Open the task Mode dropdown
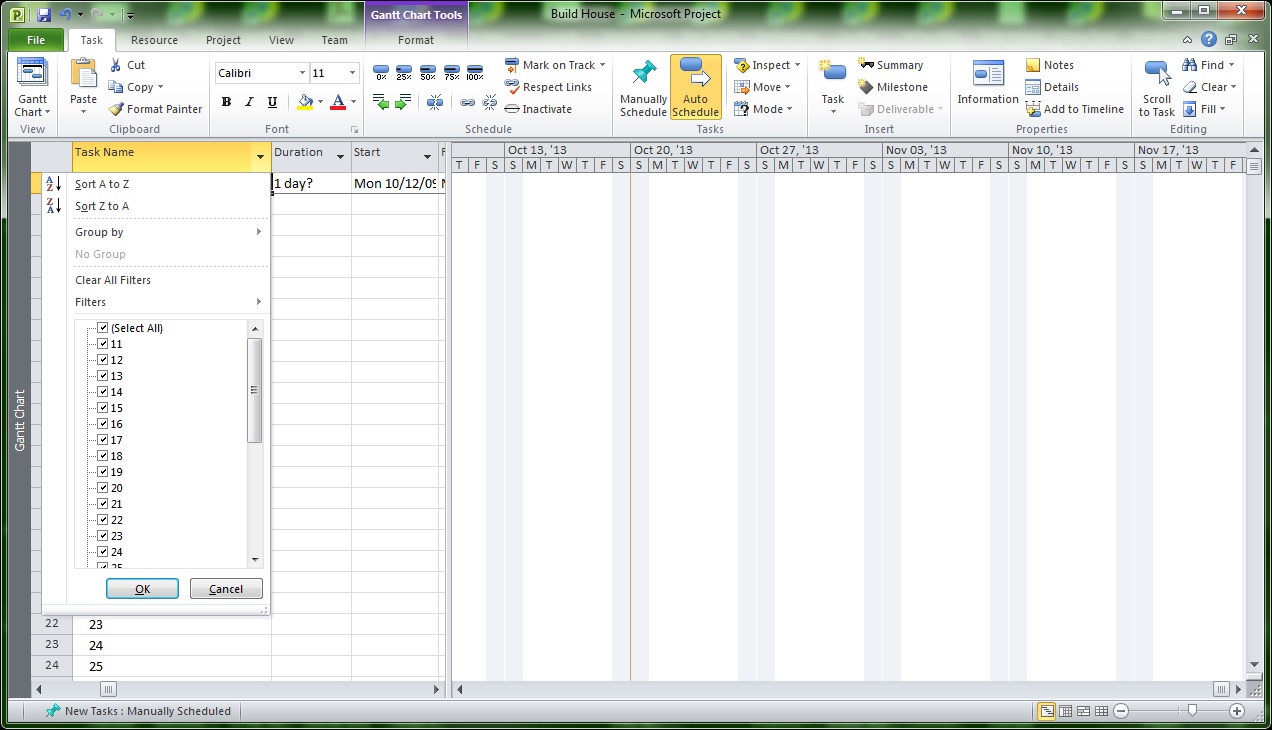The width and height of the screenshot is (1272, 730). point(763,109)
